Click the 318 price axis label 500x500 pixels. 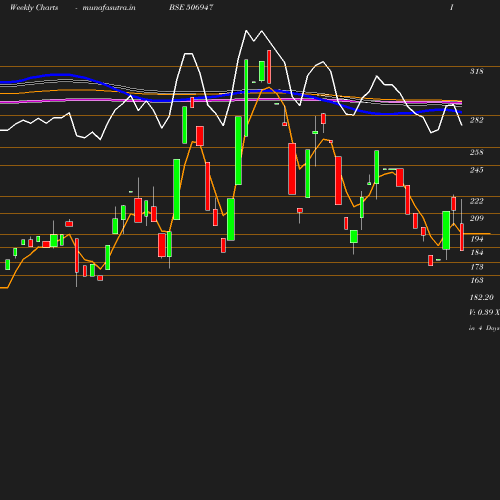(x=476, y=71)
